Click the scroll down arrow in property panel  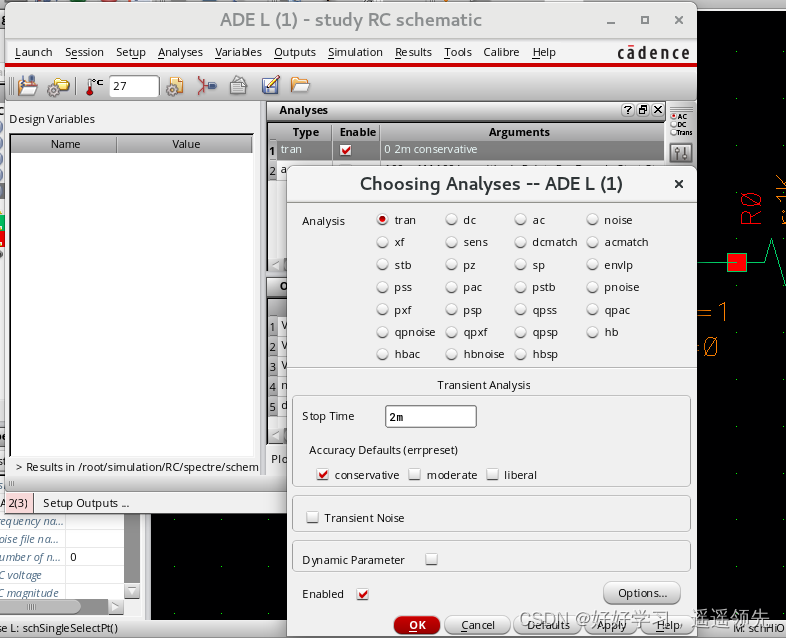click(132, 591)
